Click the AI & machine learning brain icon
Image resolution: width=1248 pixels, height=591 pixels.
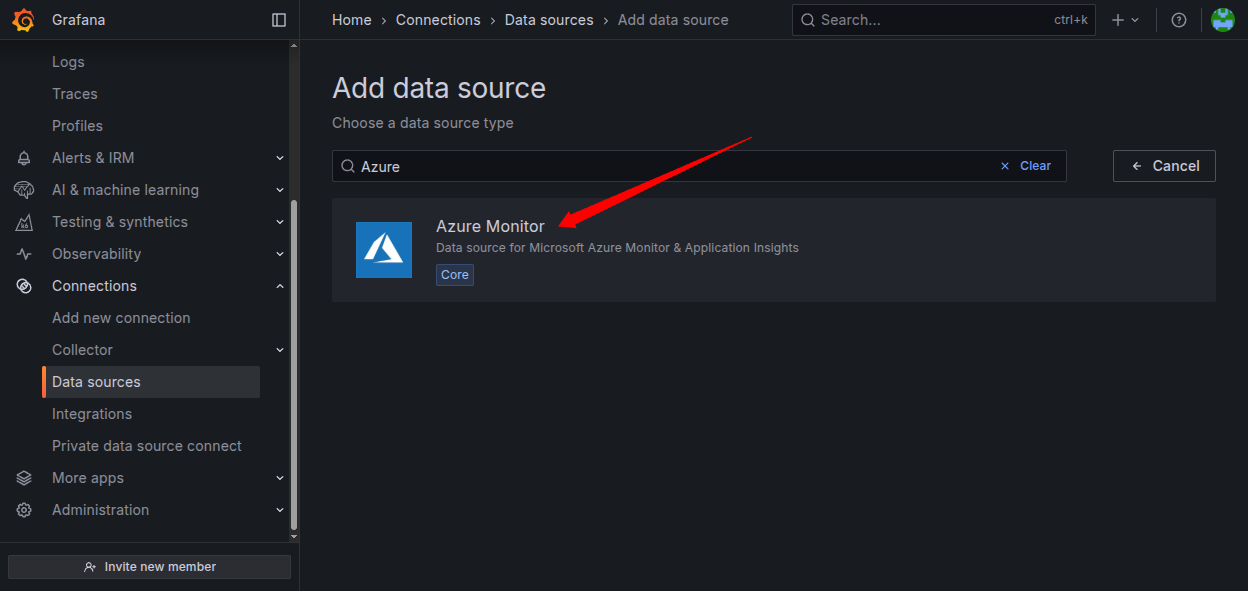pos(24,190)
